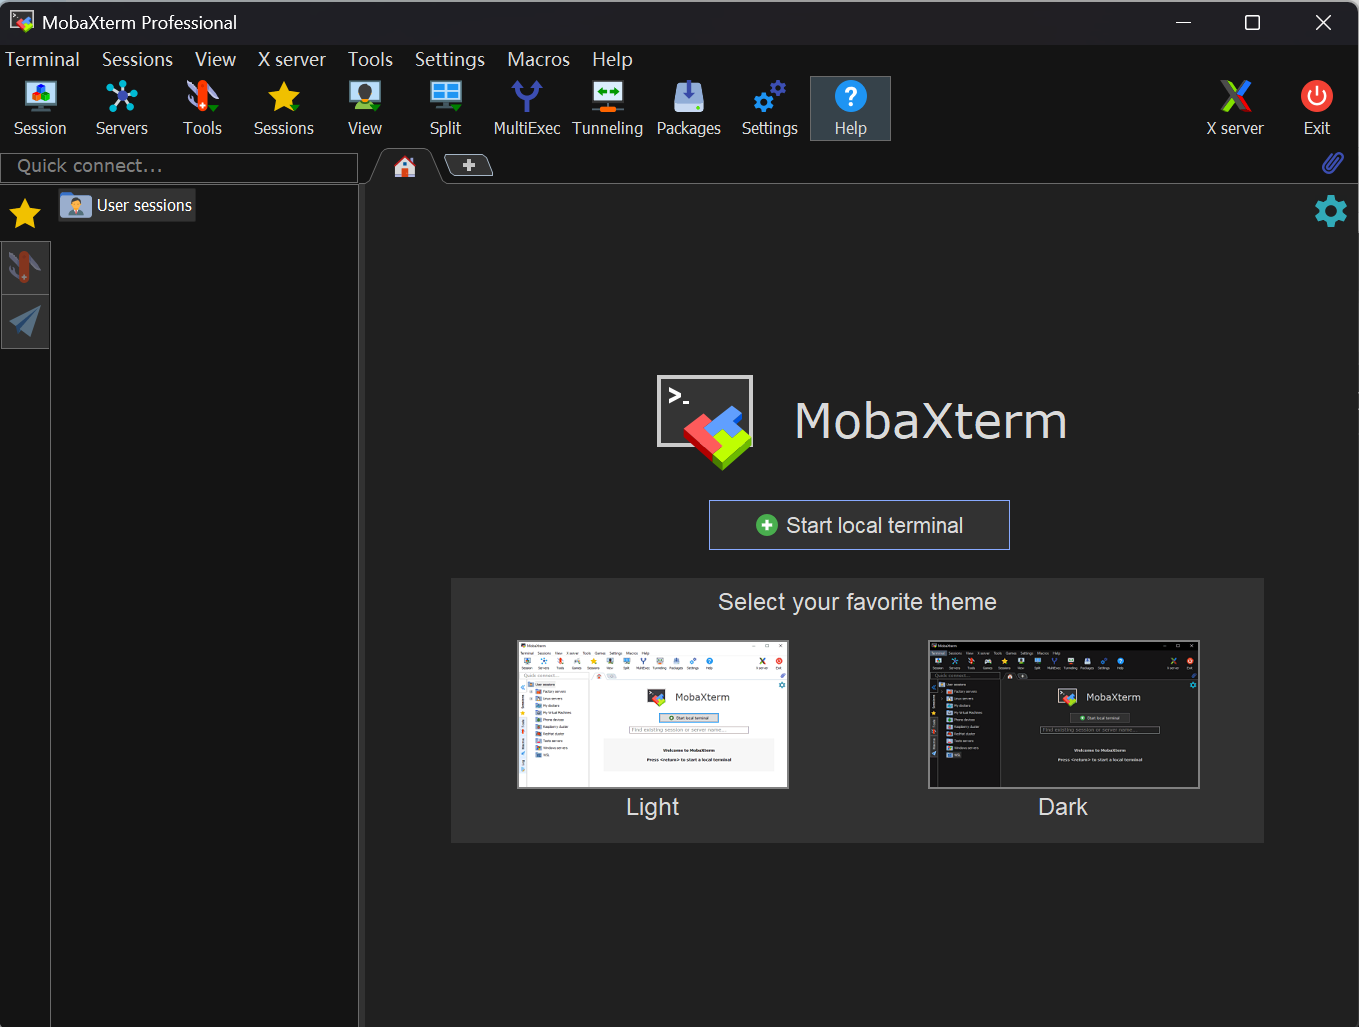Select the sidebar star sessions tab
This screenshot has height=1027, width=1359.
(25, 213)
